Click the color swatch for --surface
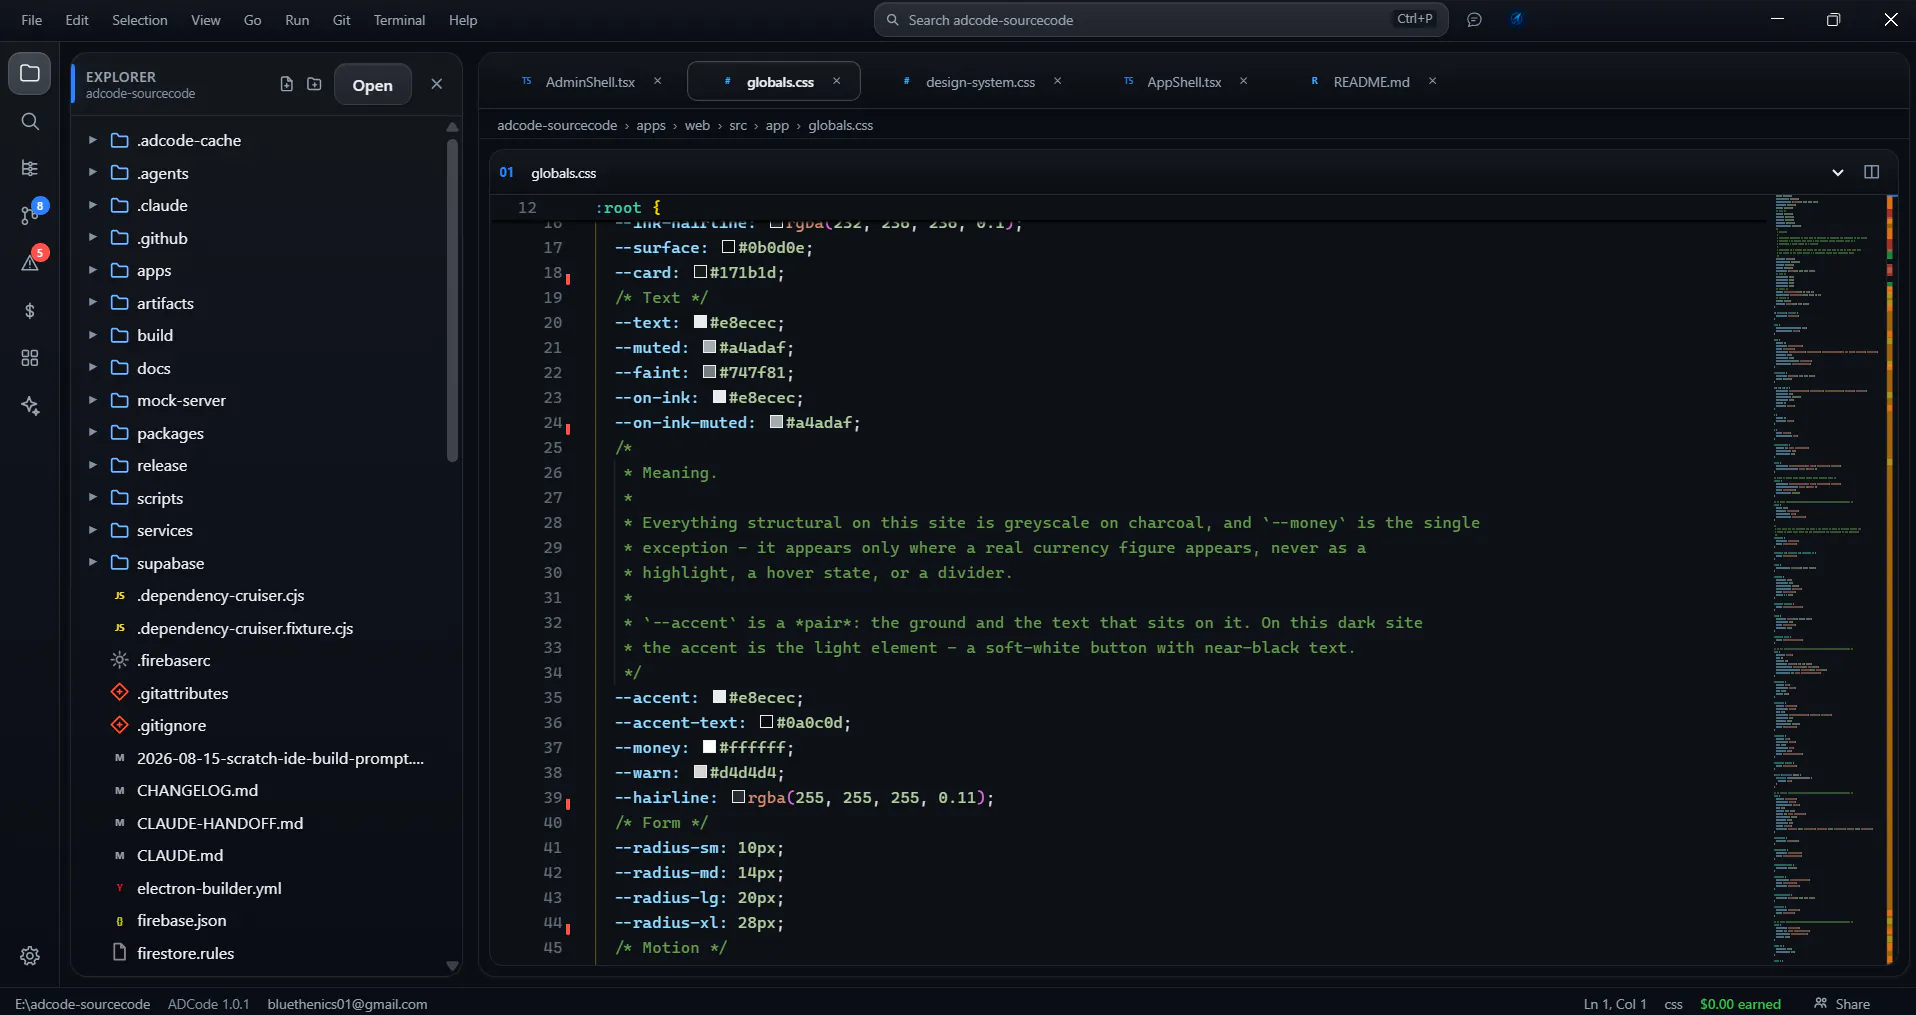Image resolution: width=1916 pixels, height=1015 pixels. (x=728, y=247)
